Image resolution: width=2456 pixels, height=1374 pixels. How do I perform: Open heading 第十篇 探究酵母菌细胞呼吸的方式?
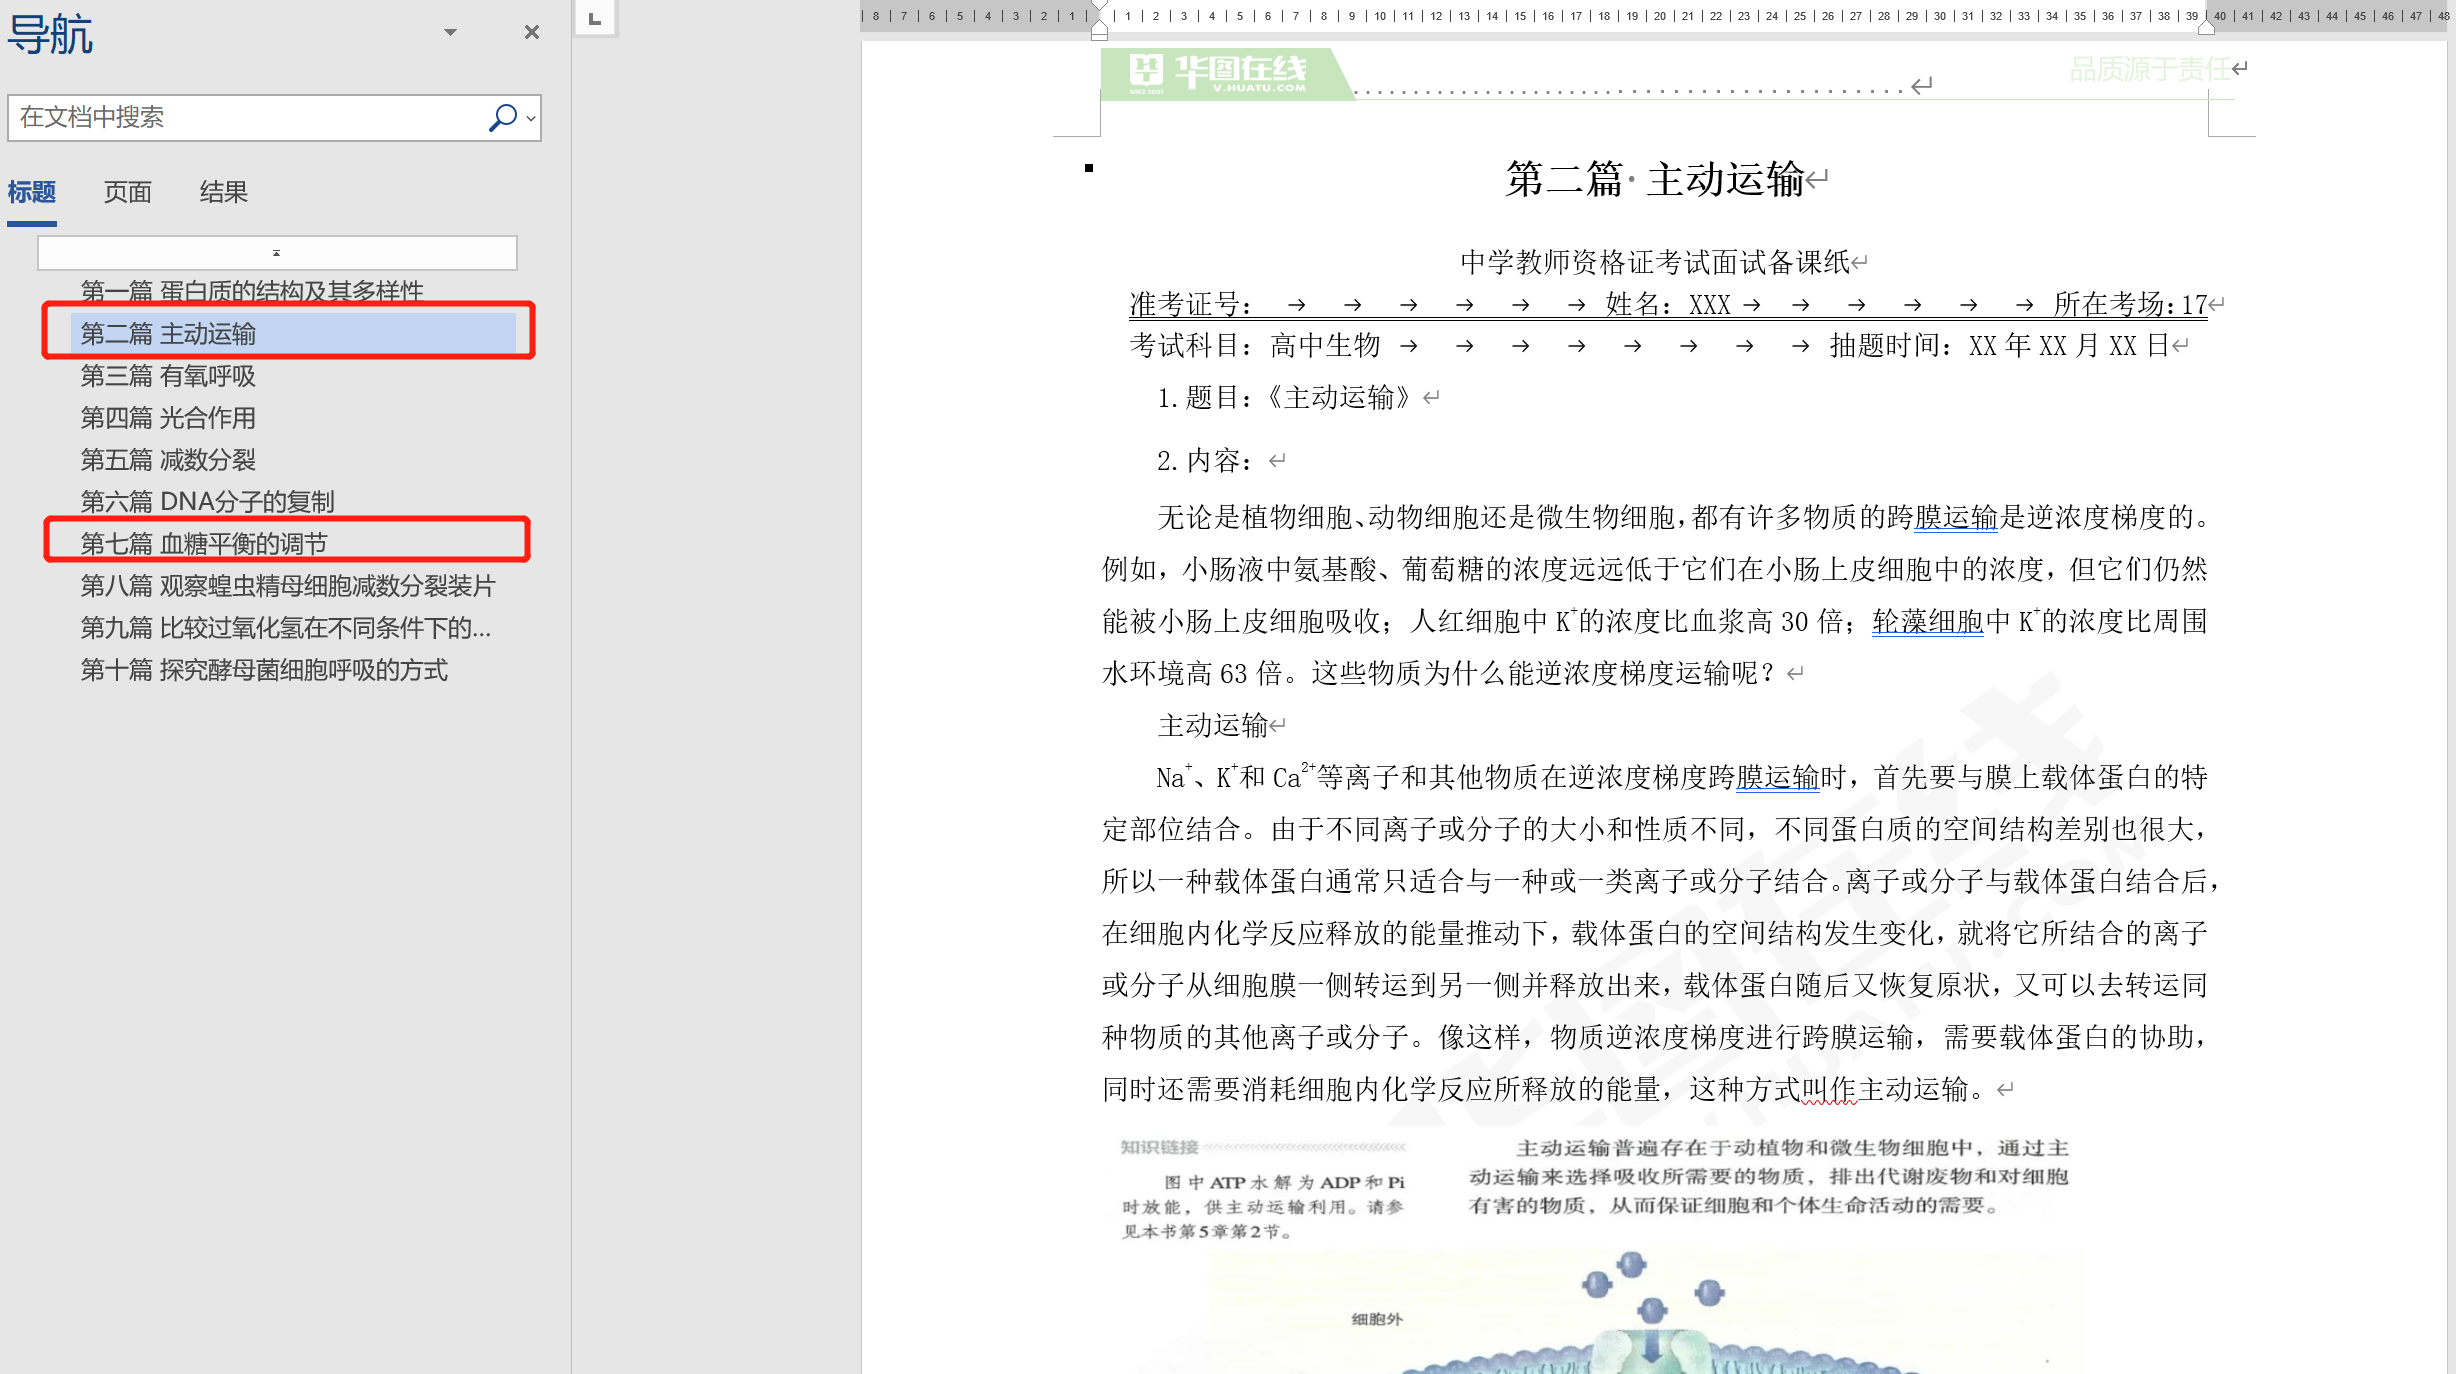pos(264,669)
